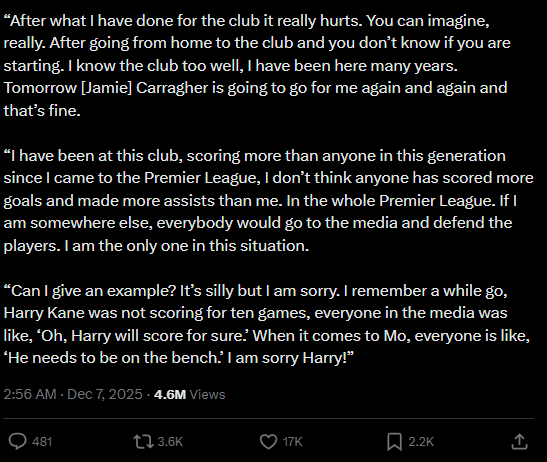The height and width of the screenshot is (462, 547).
Task: View the 4.6M view count analytics
Action: 170,394
